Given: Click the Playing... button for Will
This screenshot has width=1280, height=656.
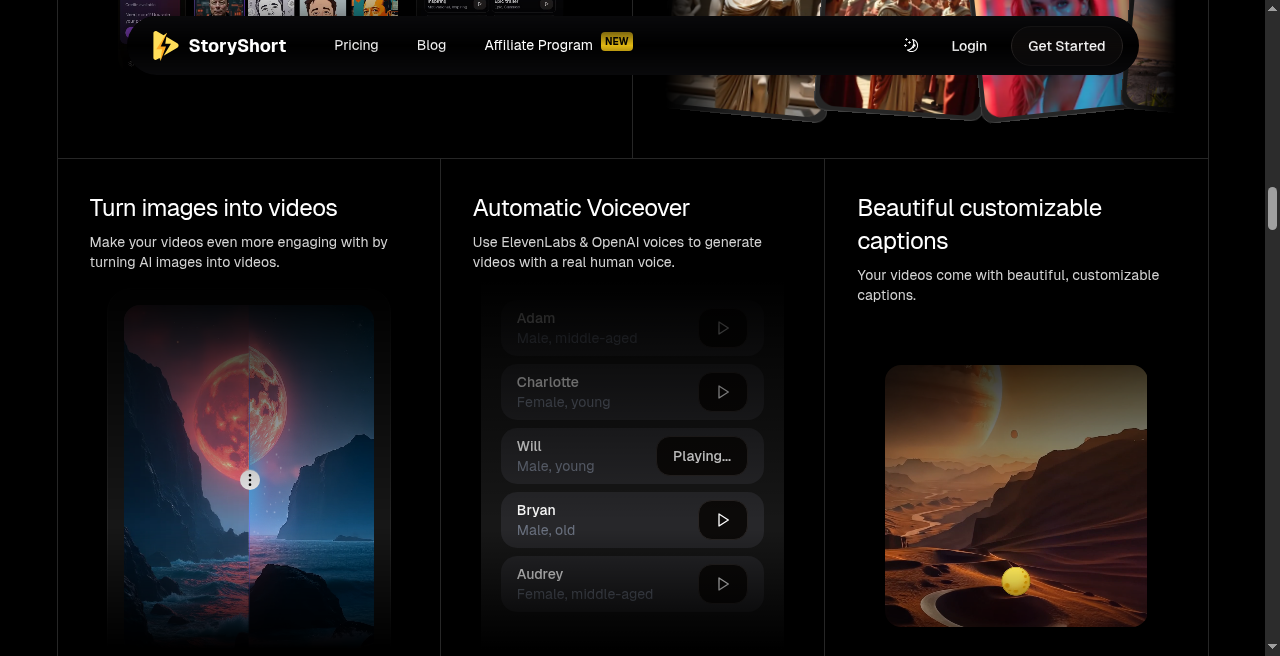Looking at the screenshot, I should 702,456.
